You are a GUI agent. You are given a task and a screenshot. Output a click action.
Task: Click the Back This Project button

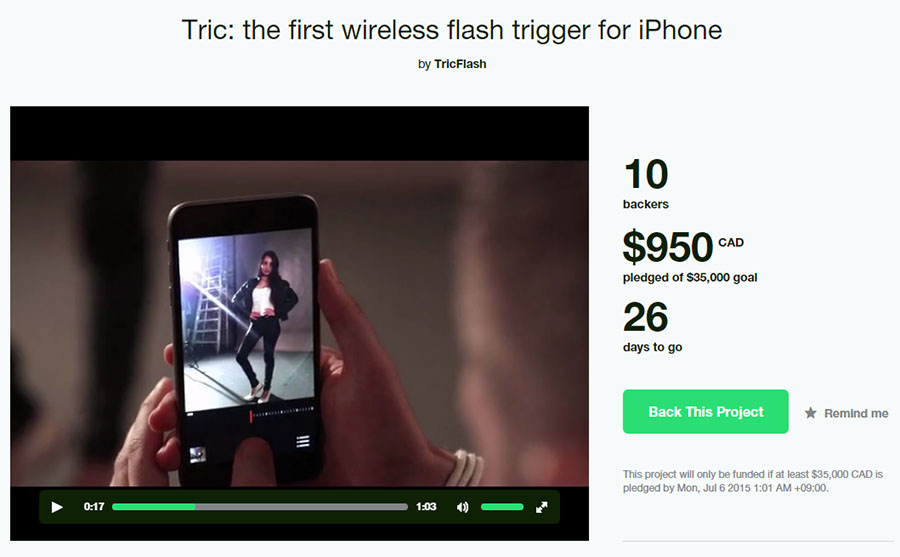[x=705, y=412]
